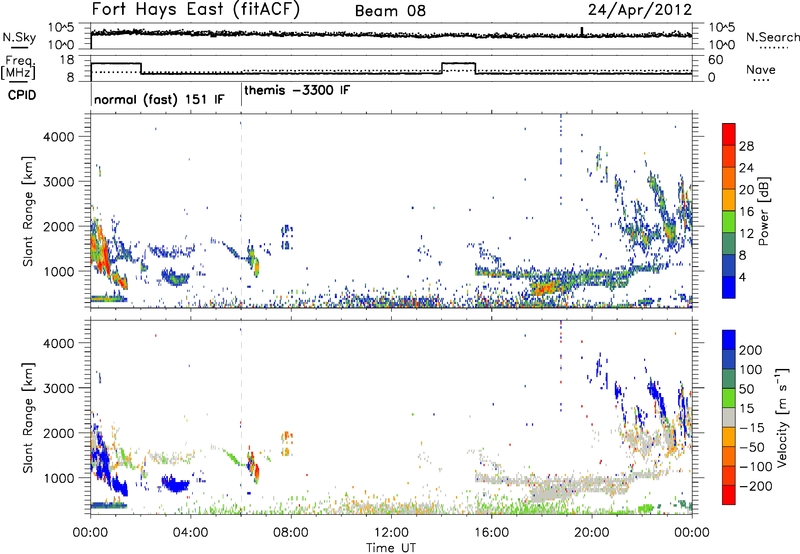Screen dimensions: 800x554
Task: Click the "-200" label on Velocity colorbar
Action: pyautogui.click(x=756, y=486)
